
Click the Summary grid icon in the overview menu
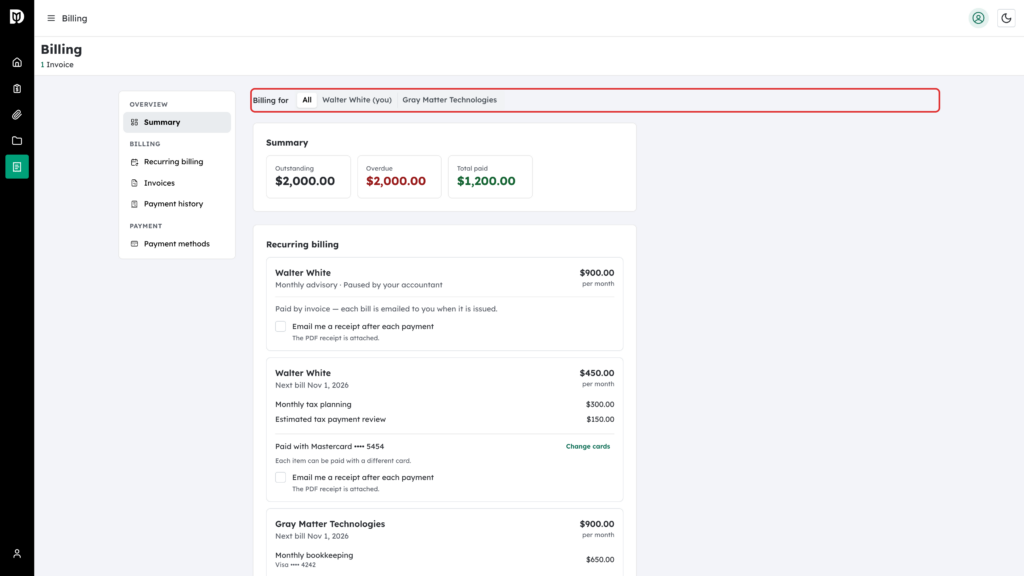135,122
